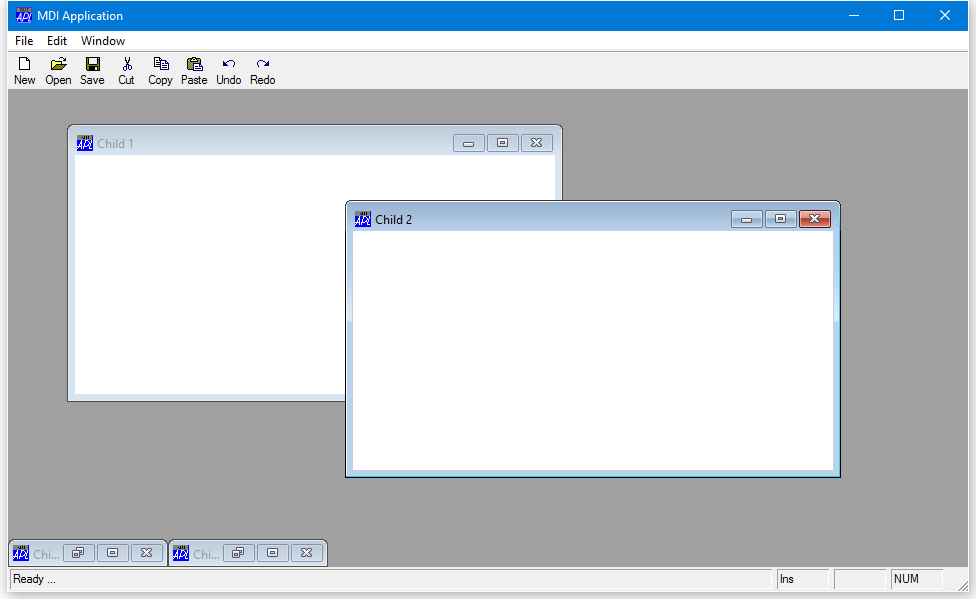Restore the leftmost minimized child window
This screenshot has height=599, width=976.
[x=78, y=553]
